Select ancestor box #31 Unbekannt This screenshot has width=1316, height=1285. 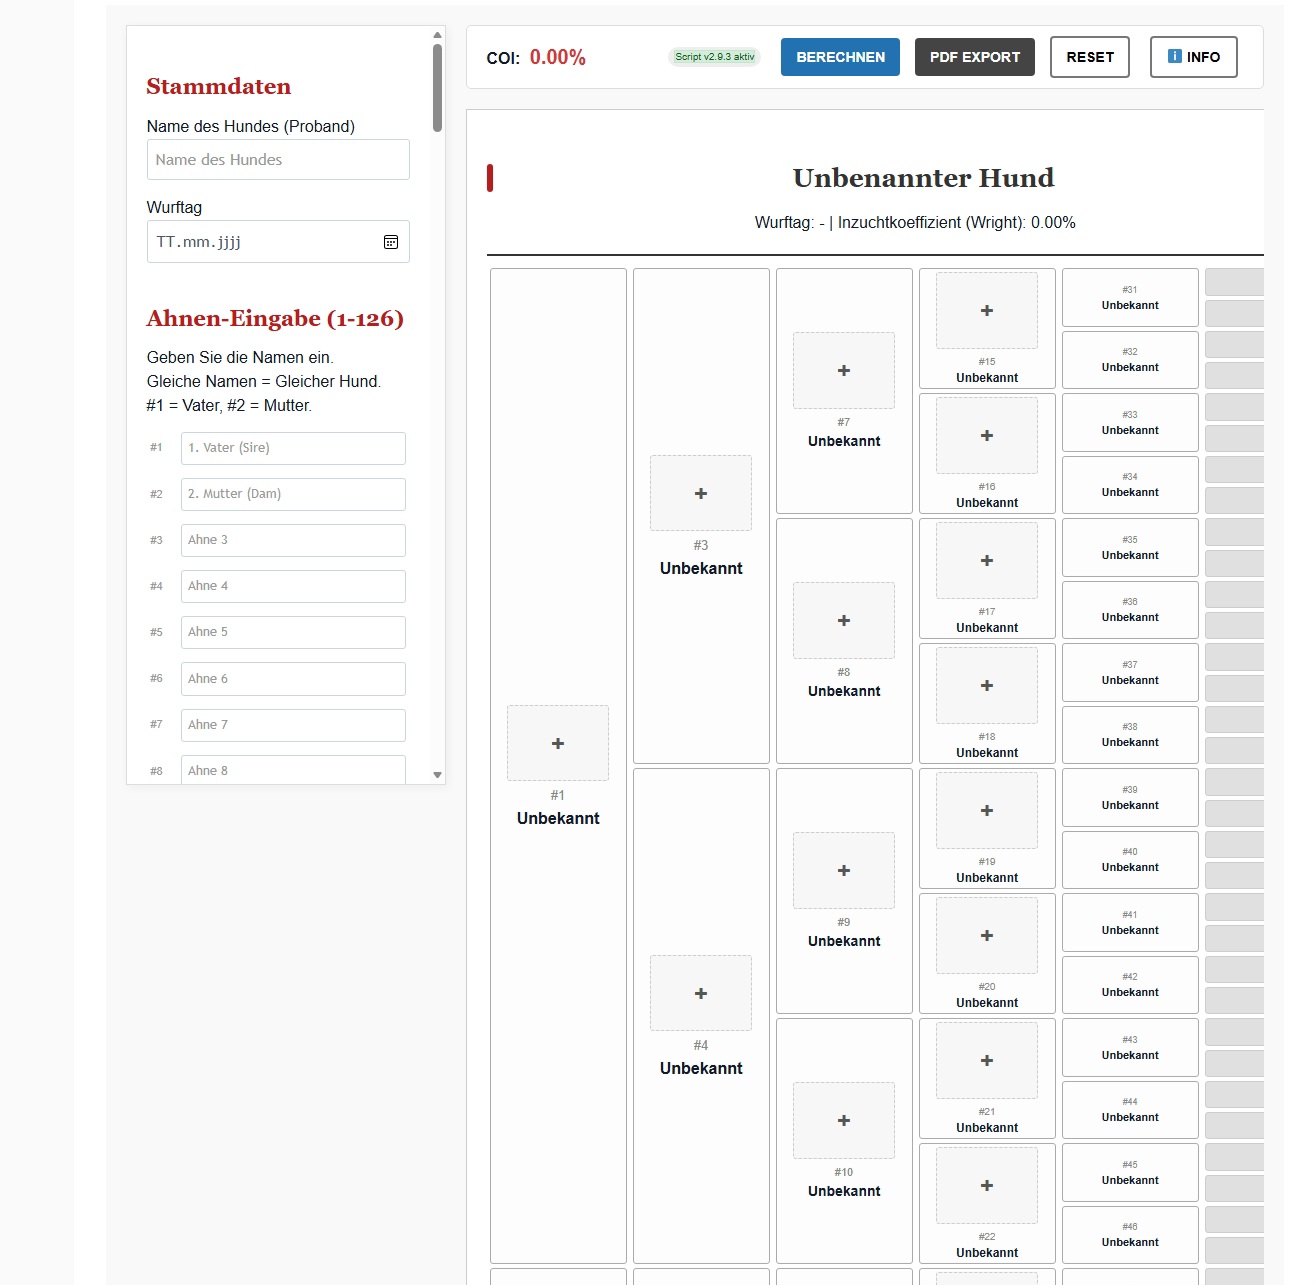pos(1130,298)
